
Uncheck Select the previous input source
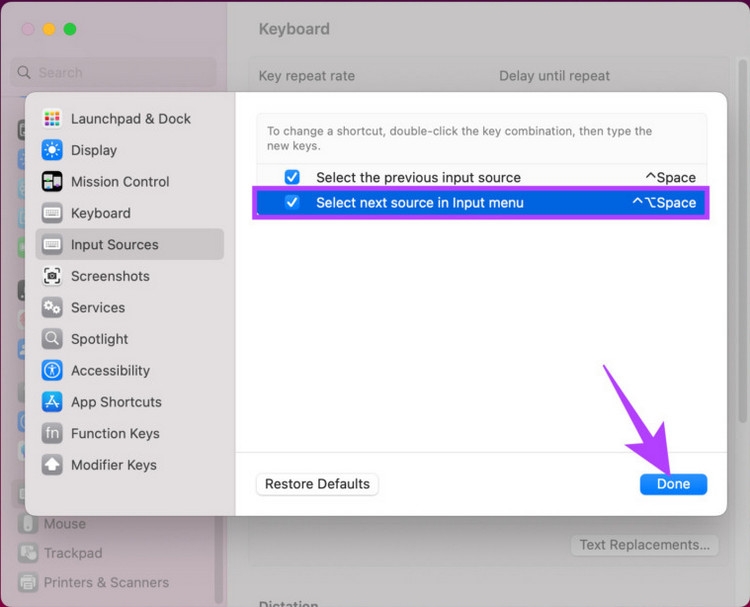292,177
